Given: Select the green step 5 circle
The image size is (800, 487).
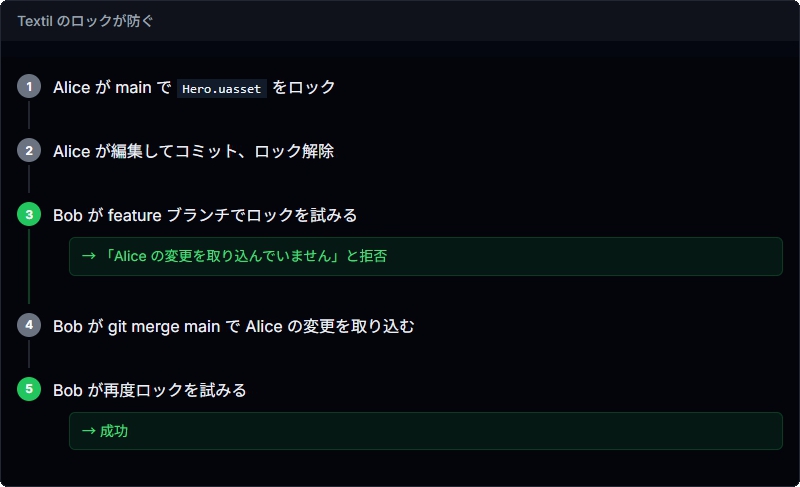Looking at the screenshot, I should tap(29, 389).
